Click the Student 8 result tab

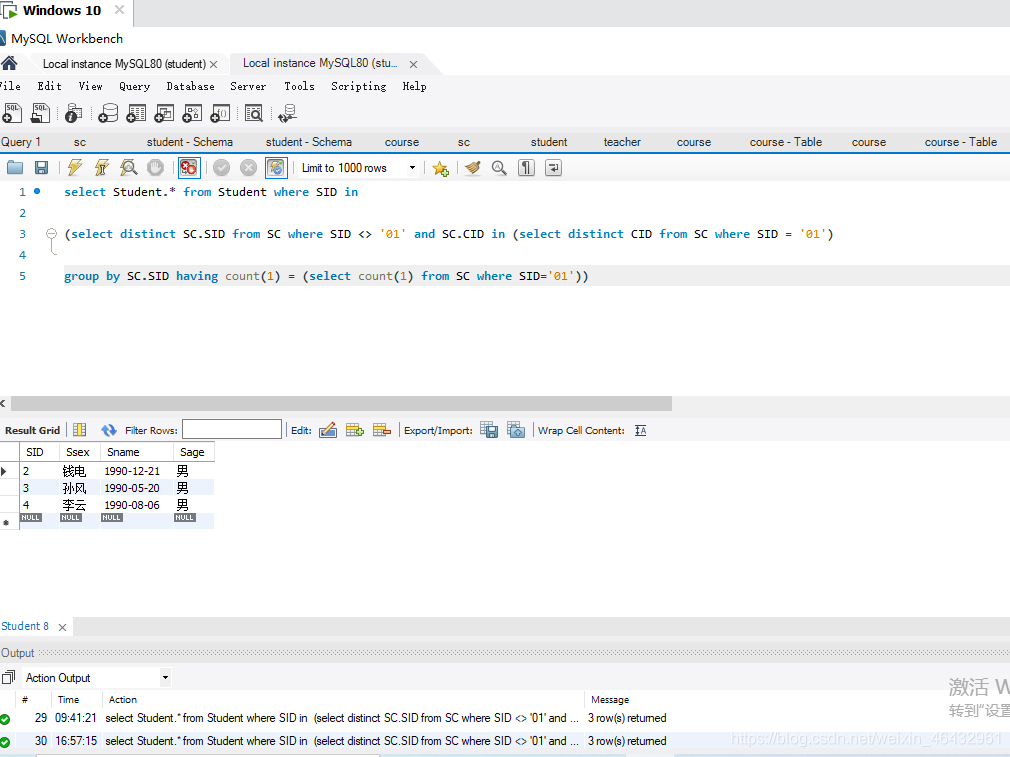(25, 626)
